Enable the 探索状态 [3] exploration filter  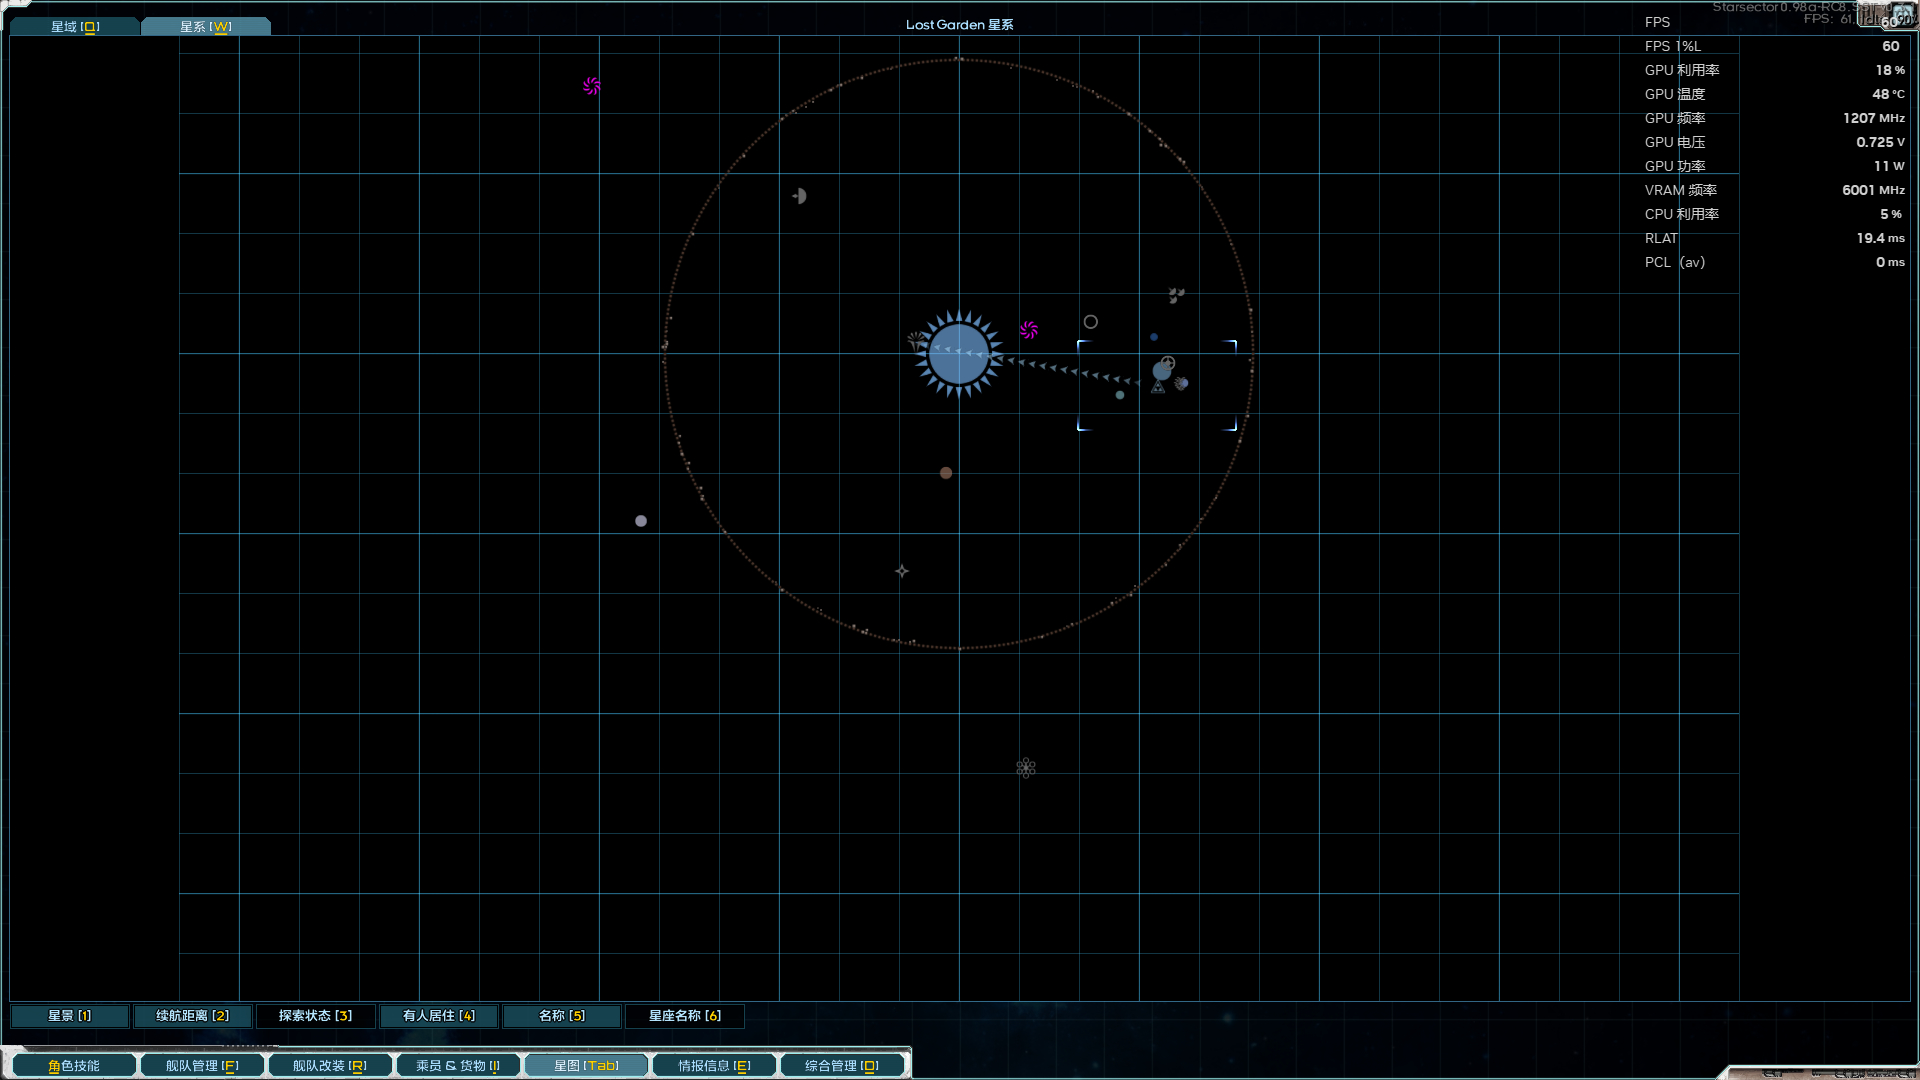(x=315, y=1016)
